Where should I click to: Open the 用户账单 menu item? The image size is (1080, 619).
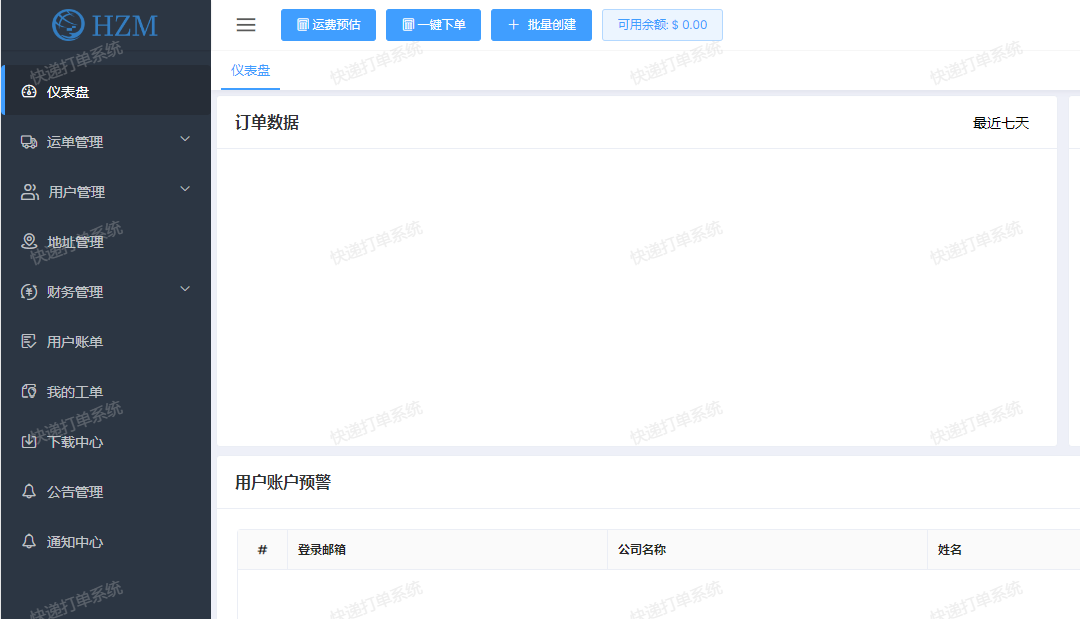pos(75,342)
